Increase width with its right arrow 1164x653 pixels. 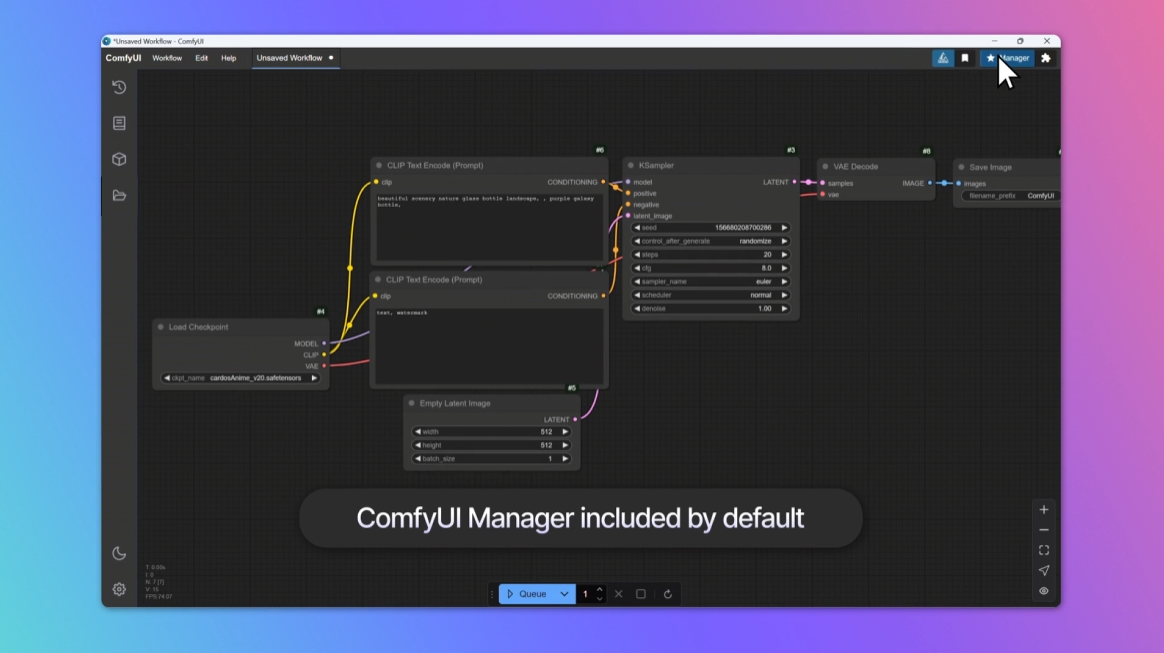(565, 432)
